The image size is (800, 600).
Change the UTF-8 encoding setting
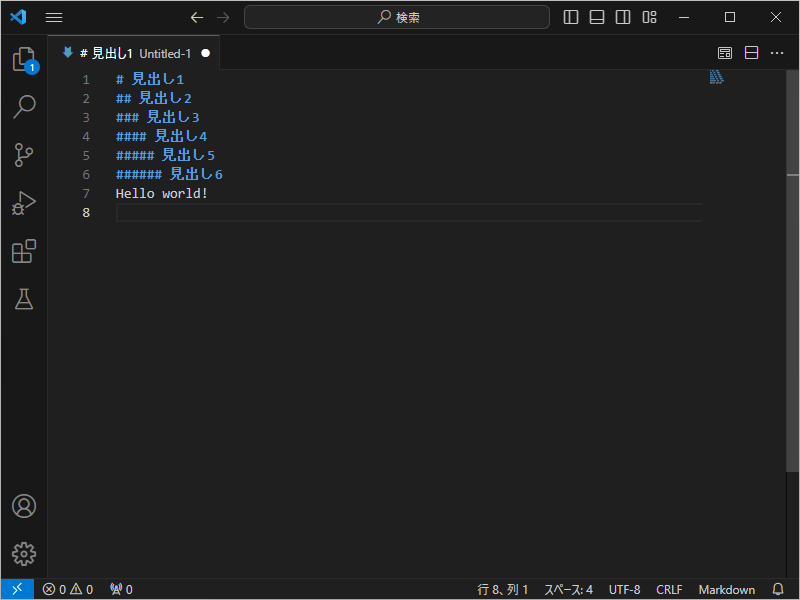[x=624, y=589]
